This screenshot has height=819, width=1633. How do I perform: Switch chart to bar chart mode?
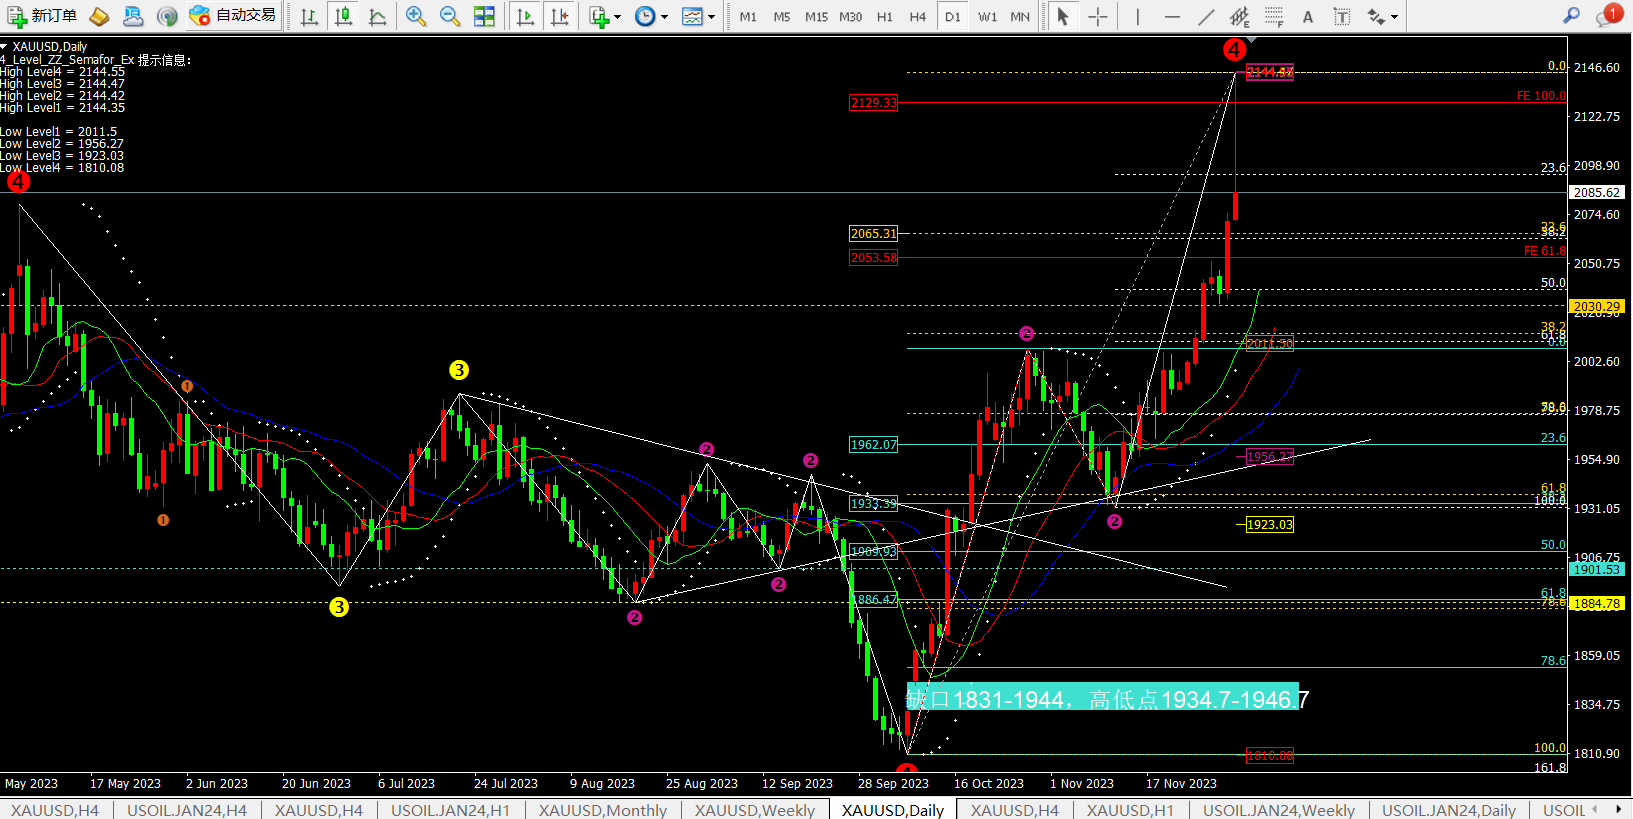309,16
